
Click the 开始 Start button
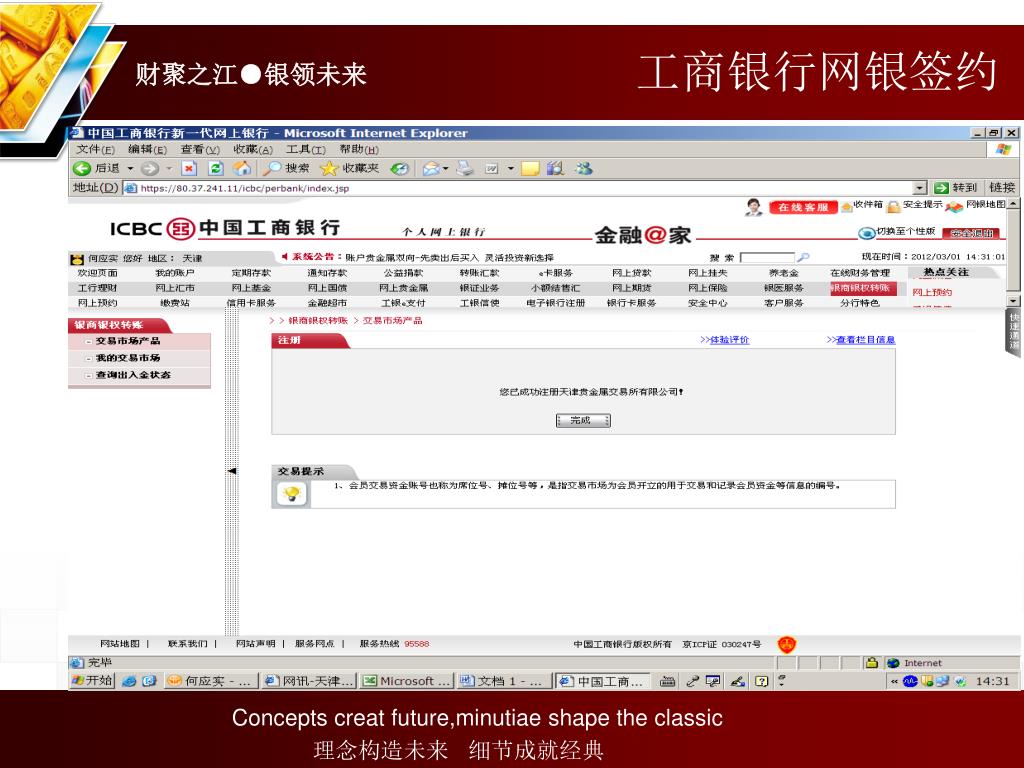[x=92, y=681]
